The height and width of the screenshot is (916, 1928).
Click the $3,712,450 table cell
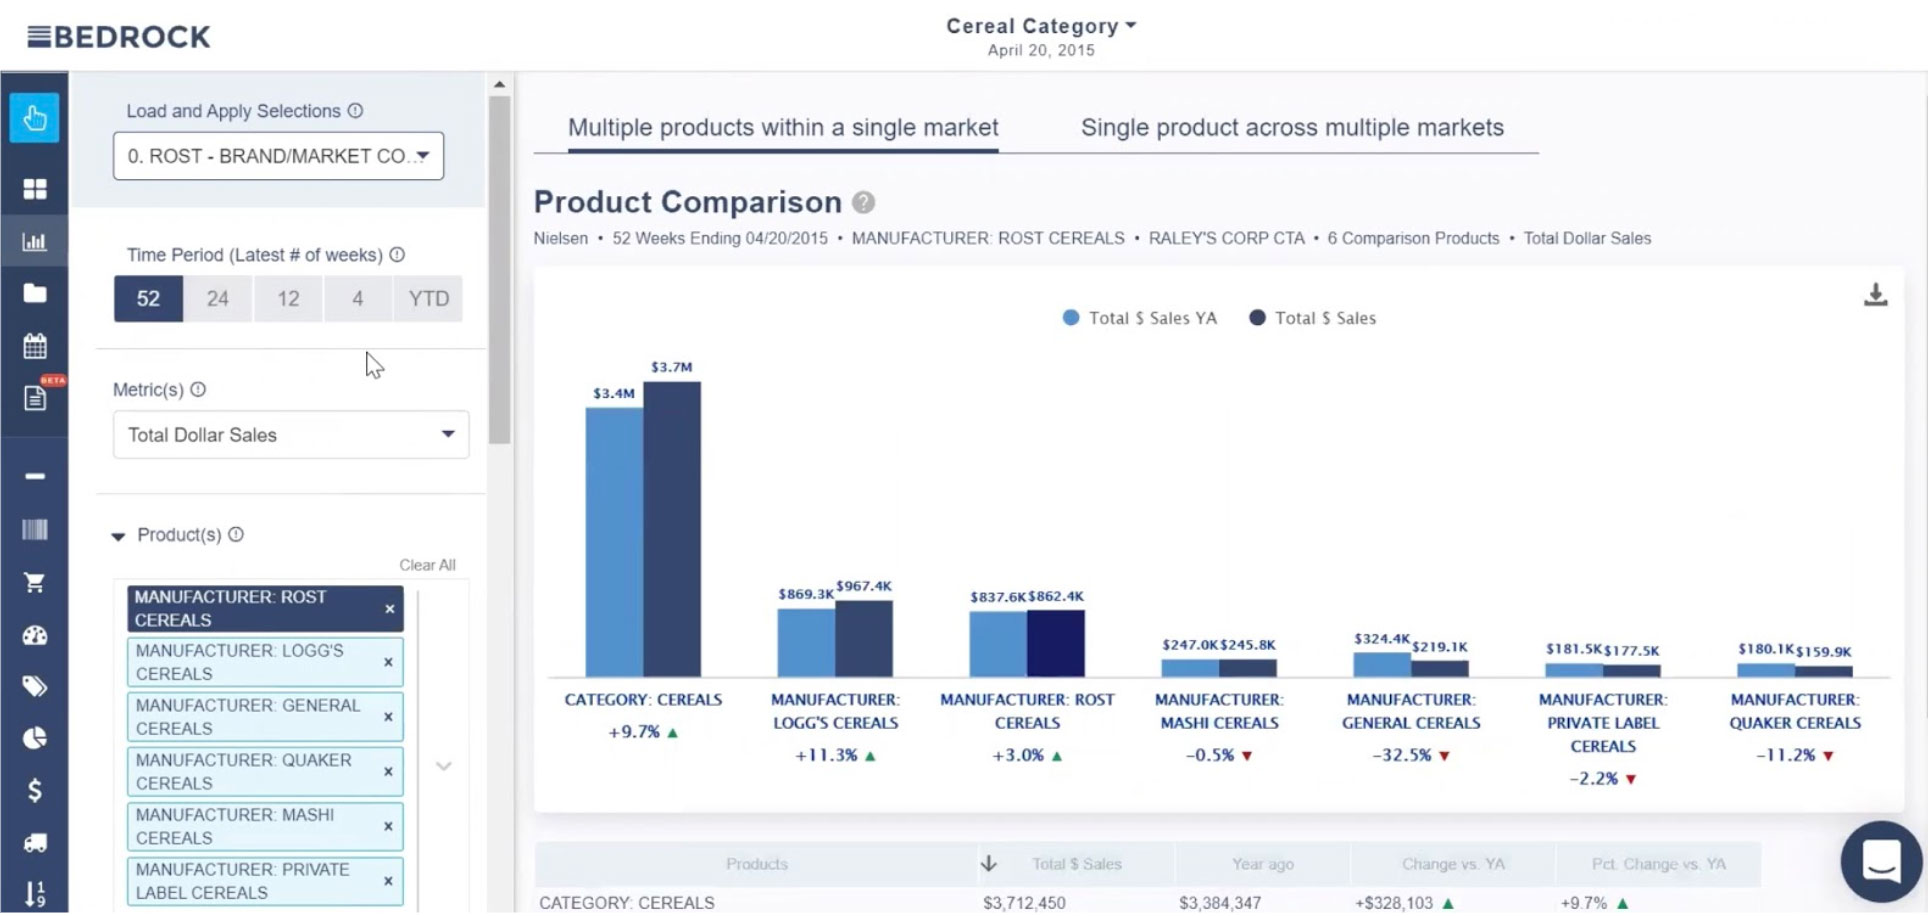point(1024,903)
